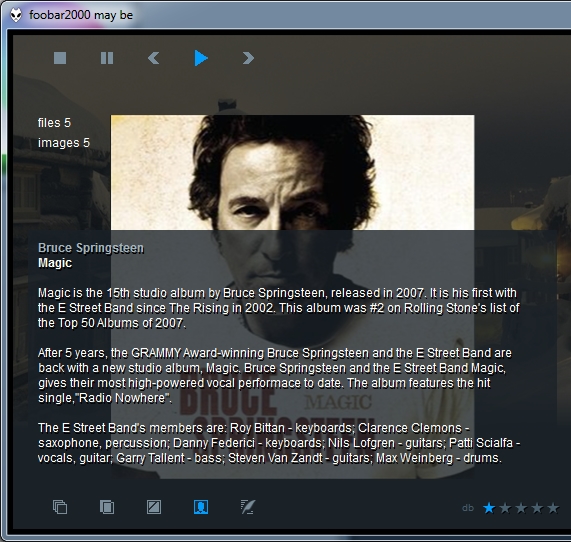Pause the current track
The height and width of the screenshot is (542, 571).
[107, 58]
